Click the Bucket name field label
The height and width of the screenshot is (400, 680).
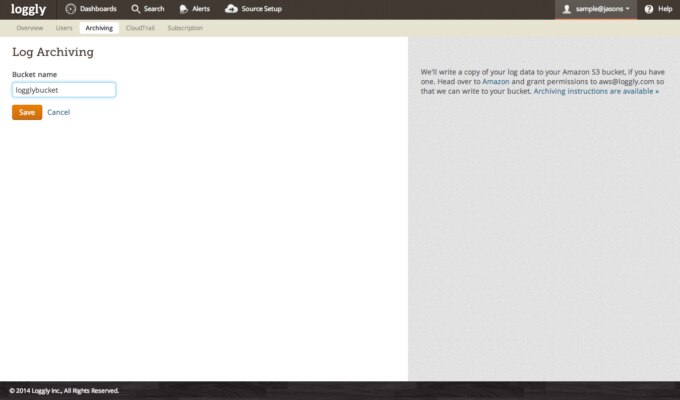click(x=33, y=74)
